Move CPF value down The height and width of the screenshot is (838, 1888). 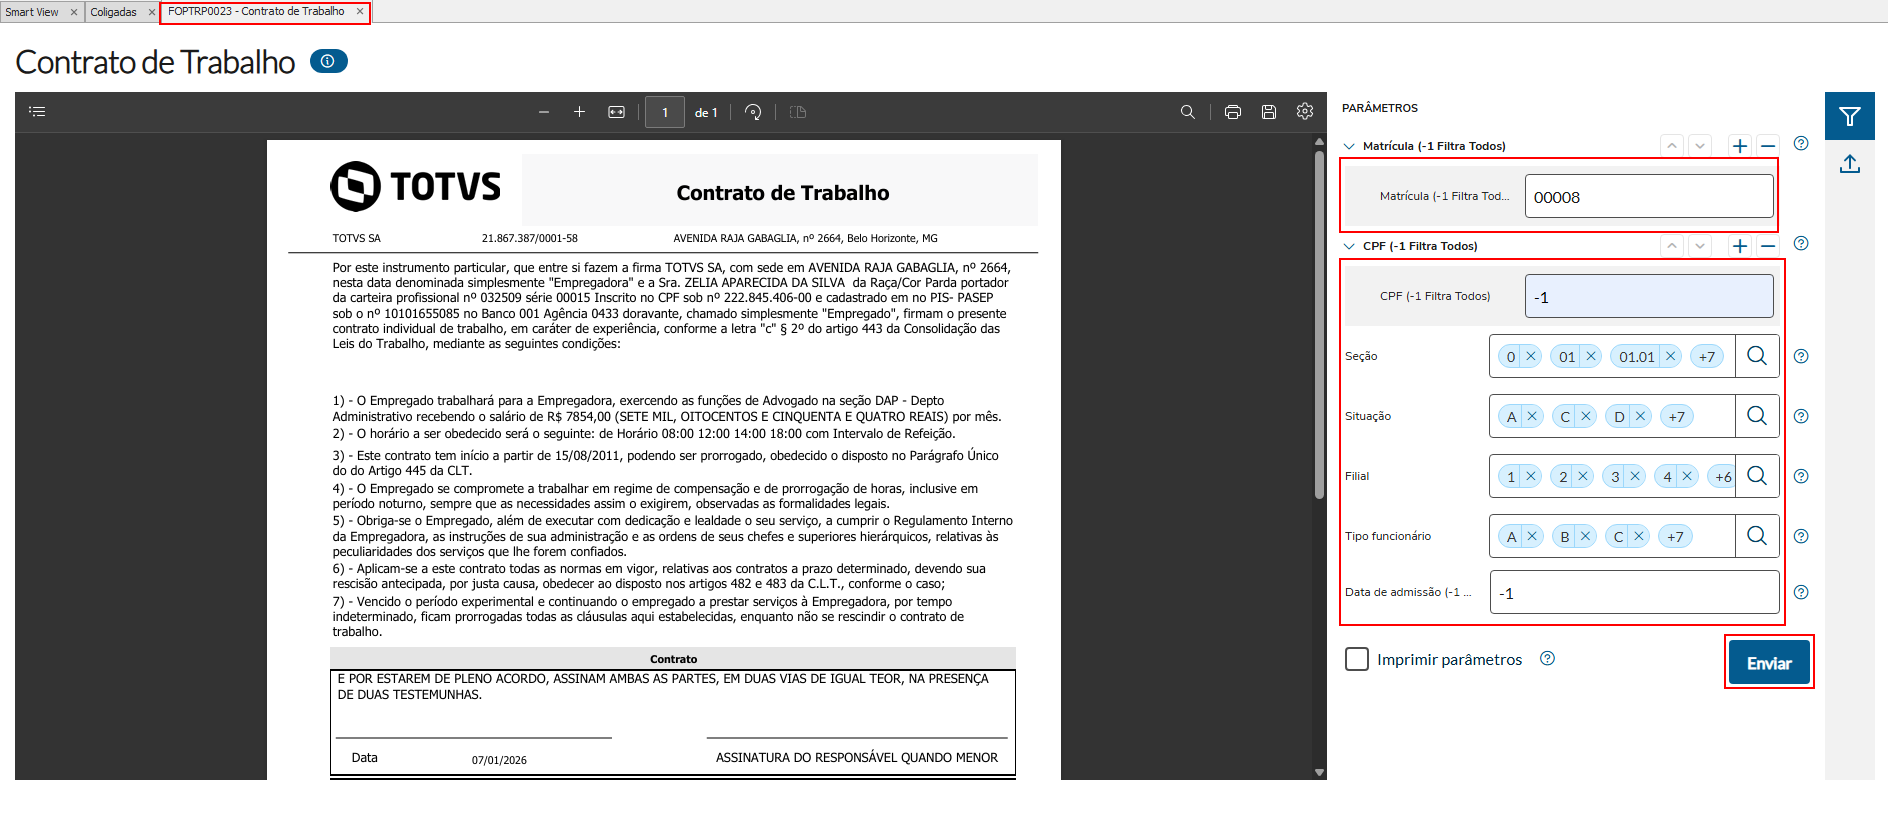point(1700,246)
